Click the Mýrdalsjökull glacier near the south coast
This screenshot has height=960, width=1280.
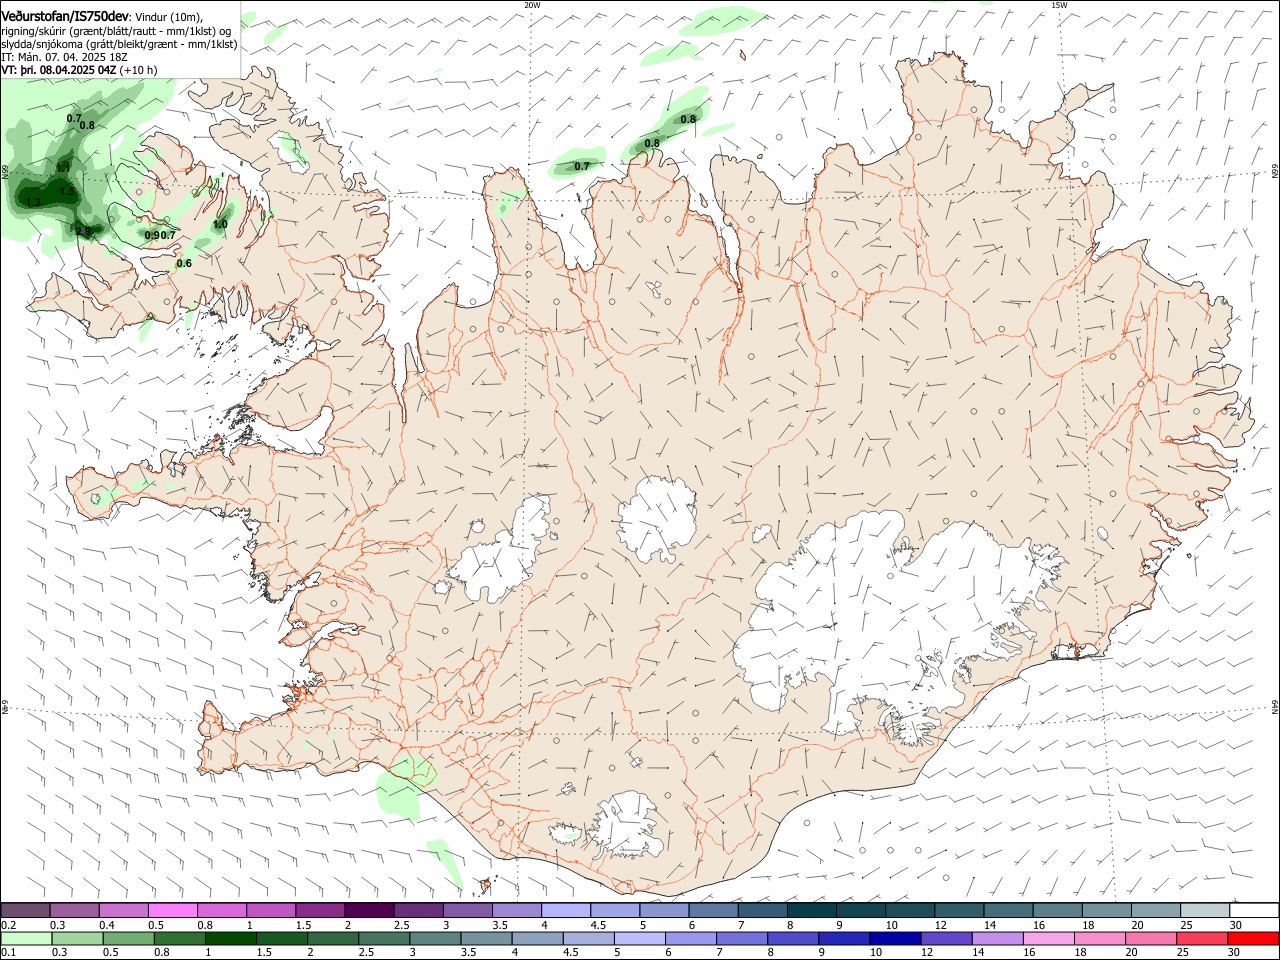628,826
